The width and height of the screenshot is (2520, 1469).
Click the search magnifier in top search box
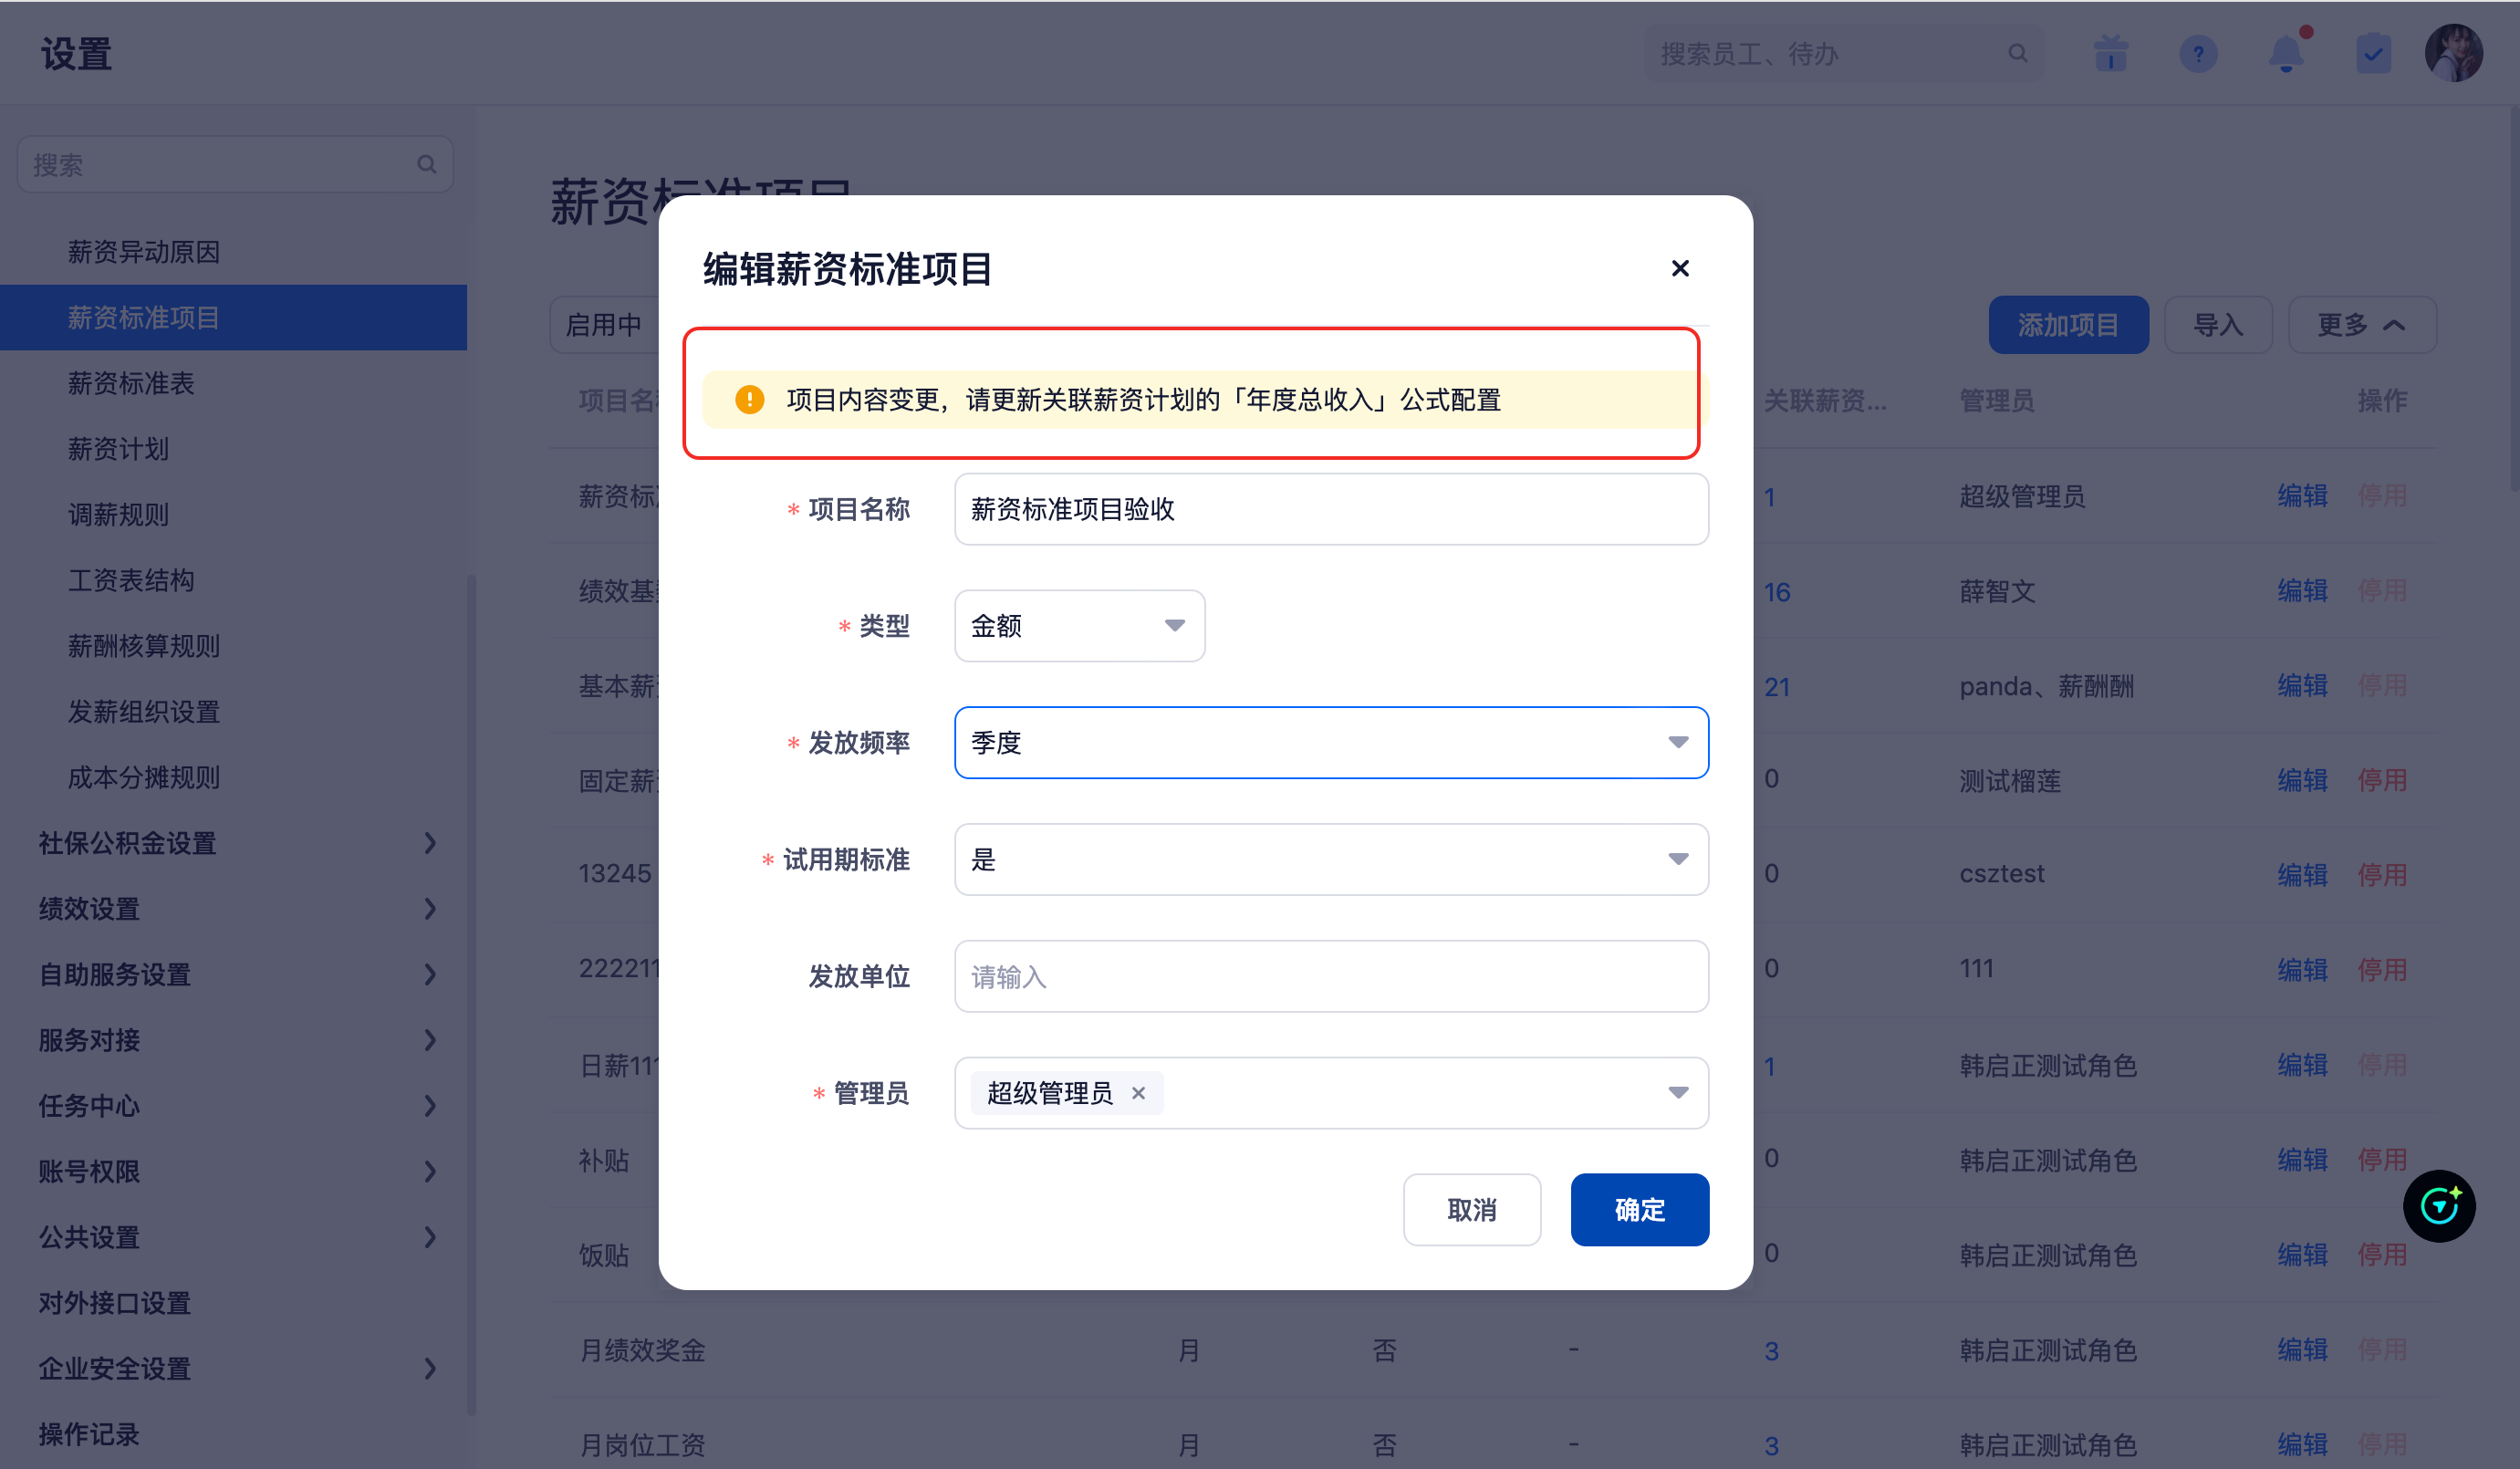click(2018, 54)
